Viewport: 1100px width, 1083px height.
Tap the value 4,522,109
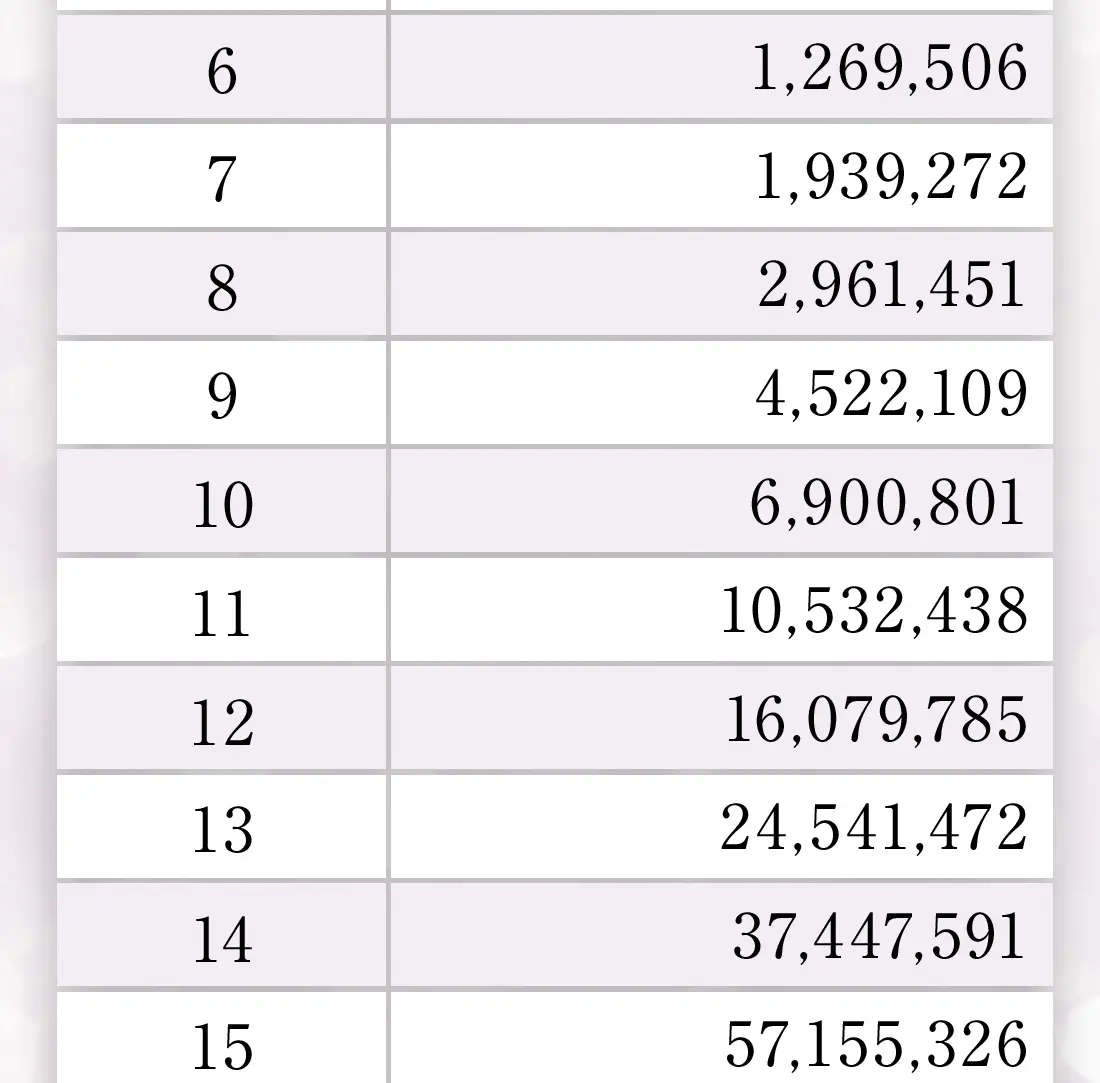(x=890, y=394)
